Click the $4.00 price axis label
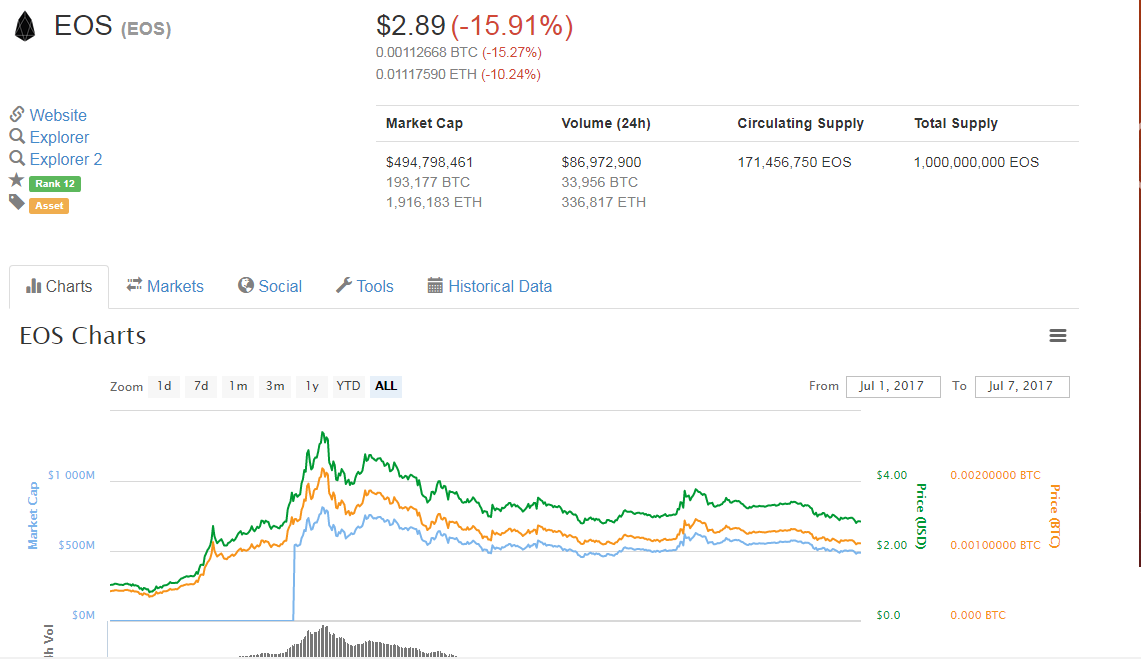1141x659 pixels. click(891, 475)
